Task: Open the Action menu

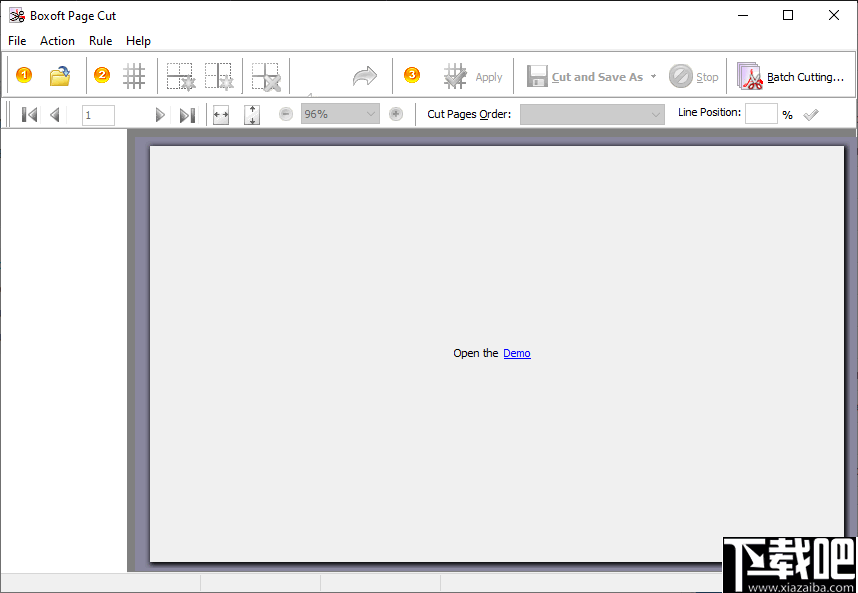Action: tap(57, 41)
